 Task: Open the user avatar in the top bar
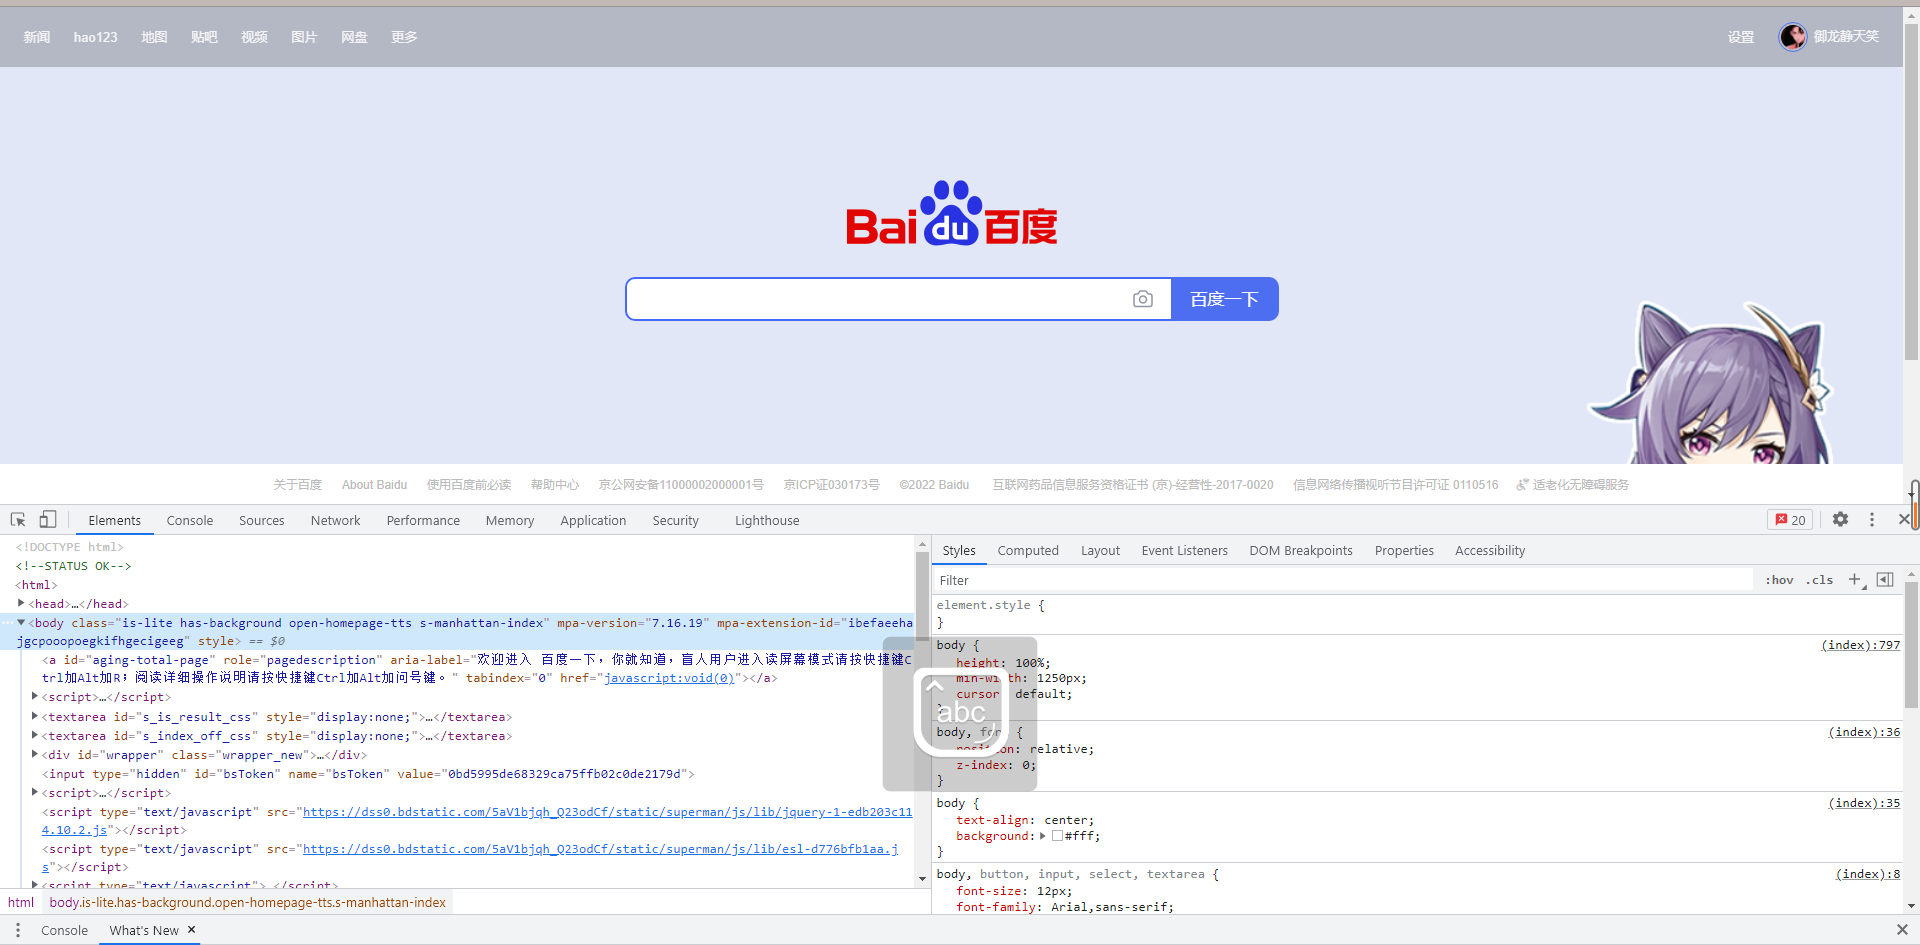[x=1793, y=37]
